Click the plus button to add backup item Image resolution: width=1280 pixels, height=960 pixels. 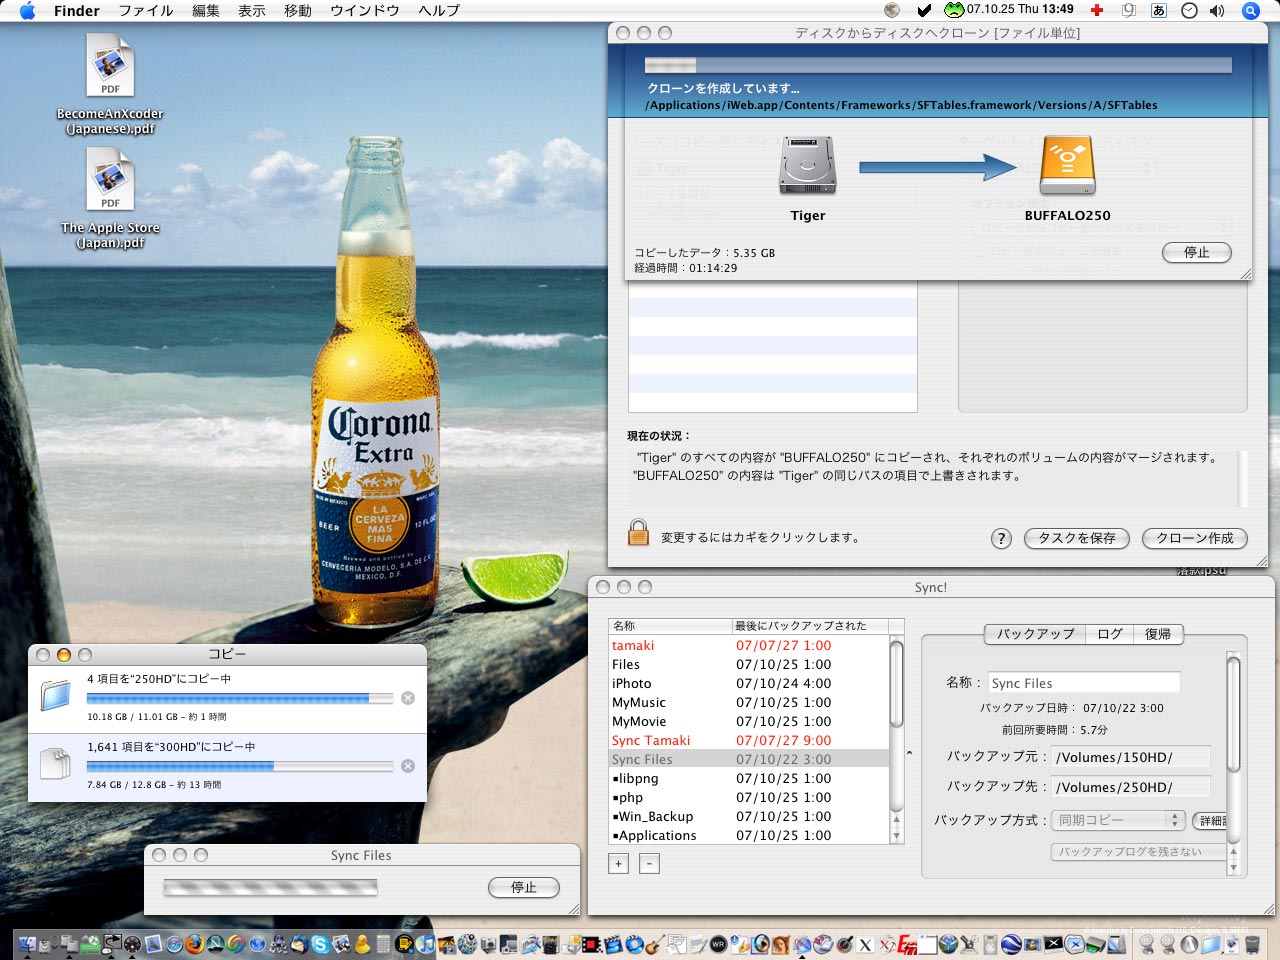(619, 864)
